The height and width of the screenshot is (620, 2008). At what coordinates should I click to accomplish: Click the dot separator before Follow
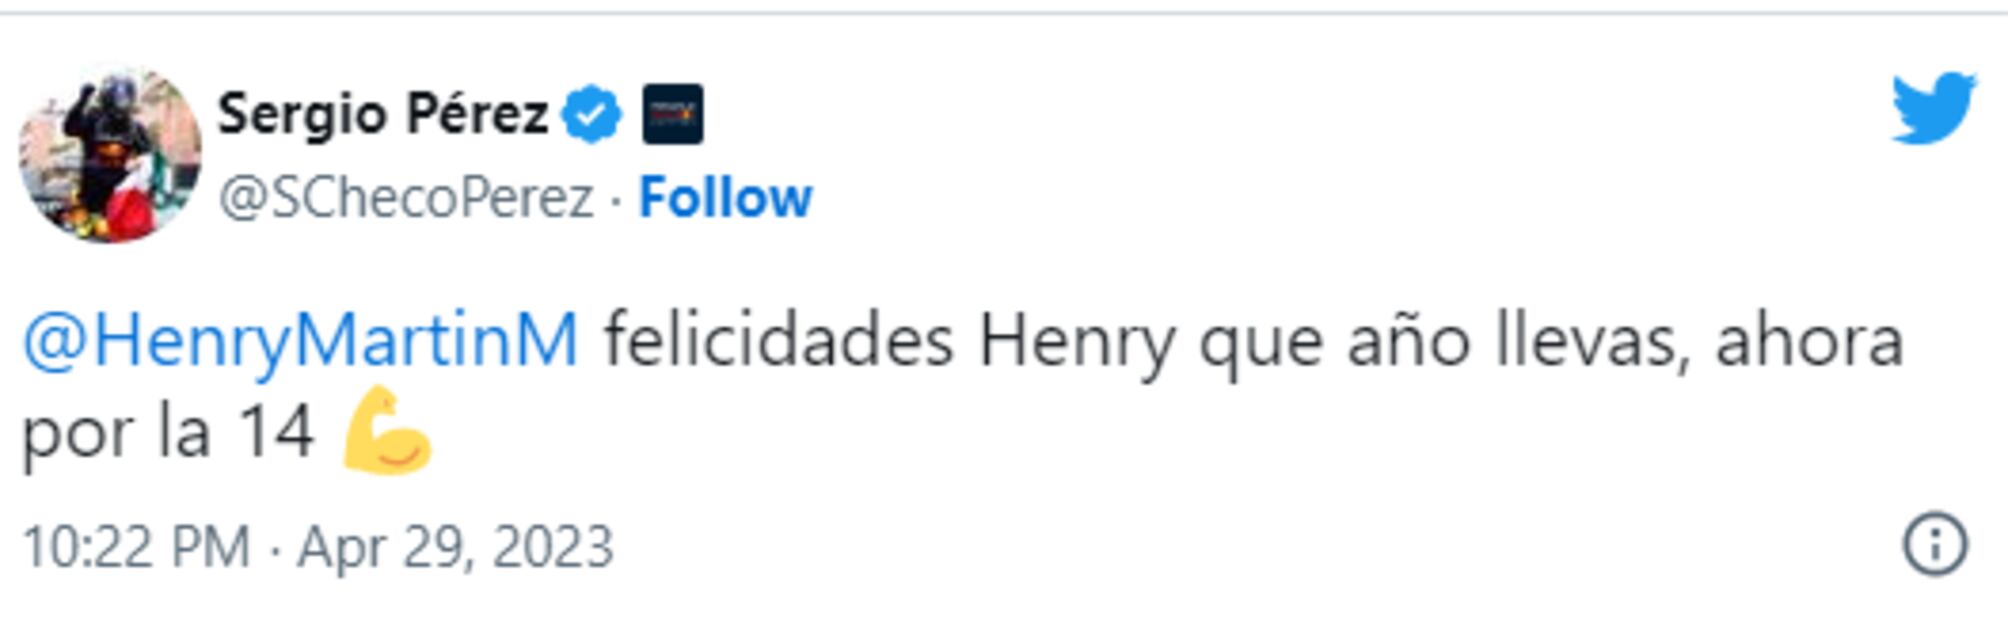(x=616, y=199)
